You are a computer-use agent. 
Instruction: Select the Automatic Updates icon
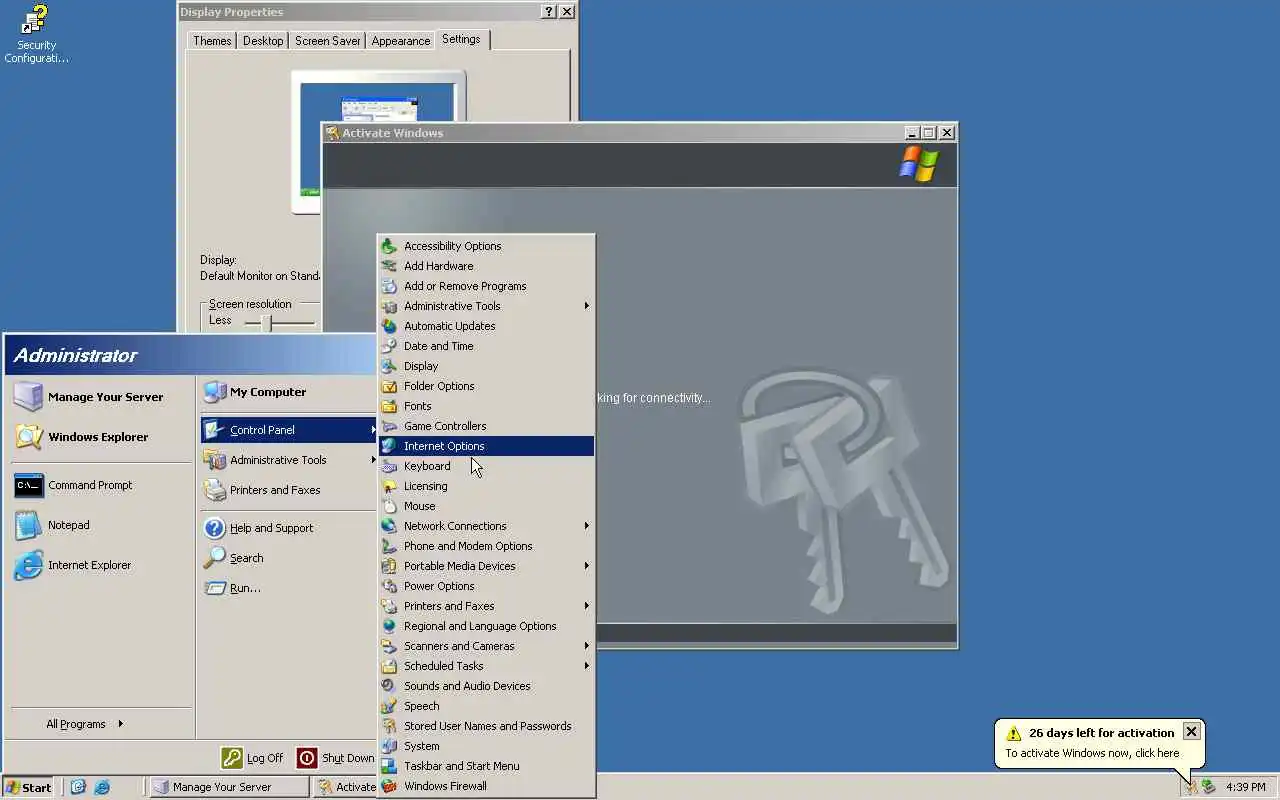pyautogui.click(x=389, y=326)
